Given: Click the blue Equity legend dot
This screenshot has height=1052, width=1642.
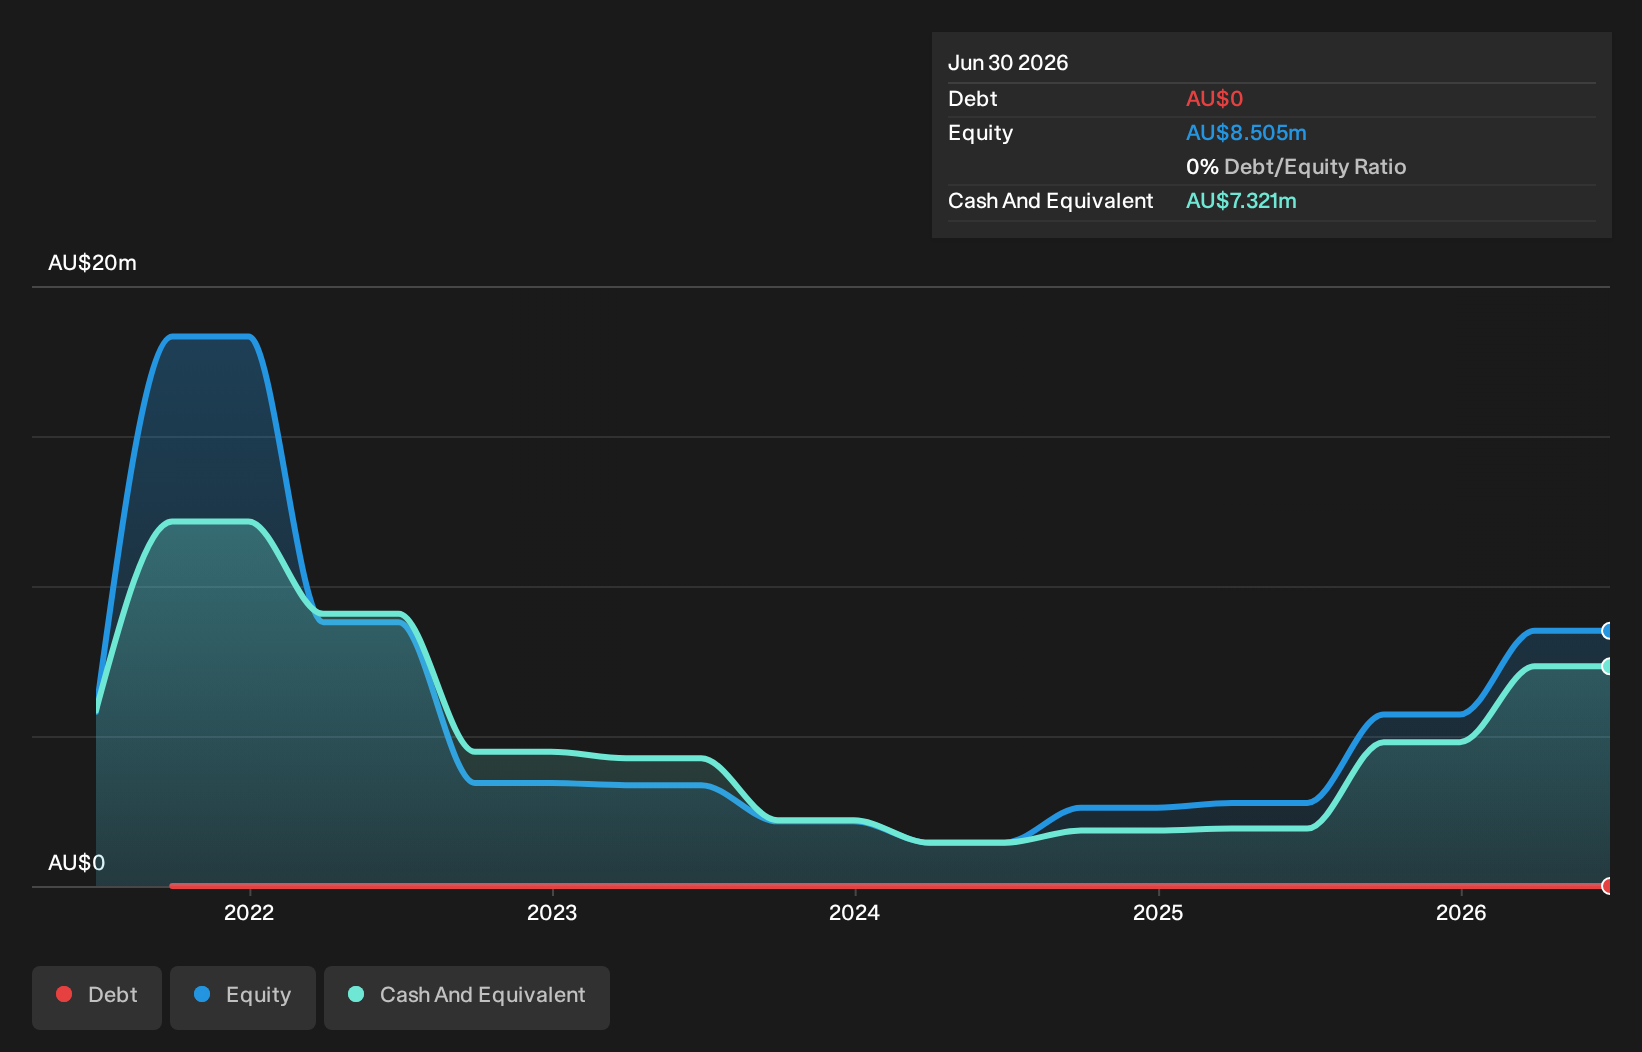Looking at the screenshot, I should tap(202, 994).
